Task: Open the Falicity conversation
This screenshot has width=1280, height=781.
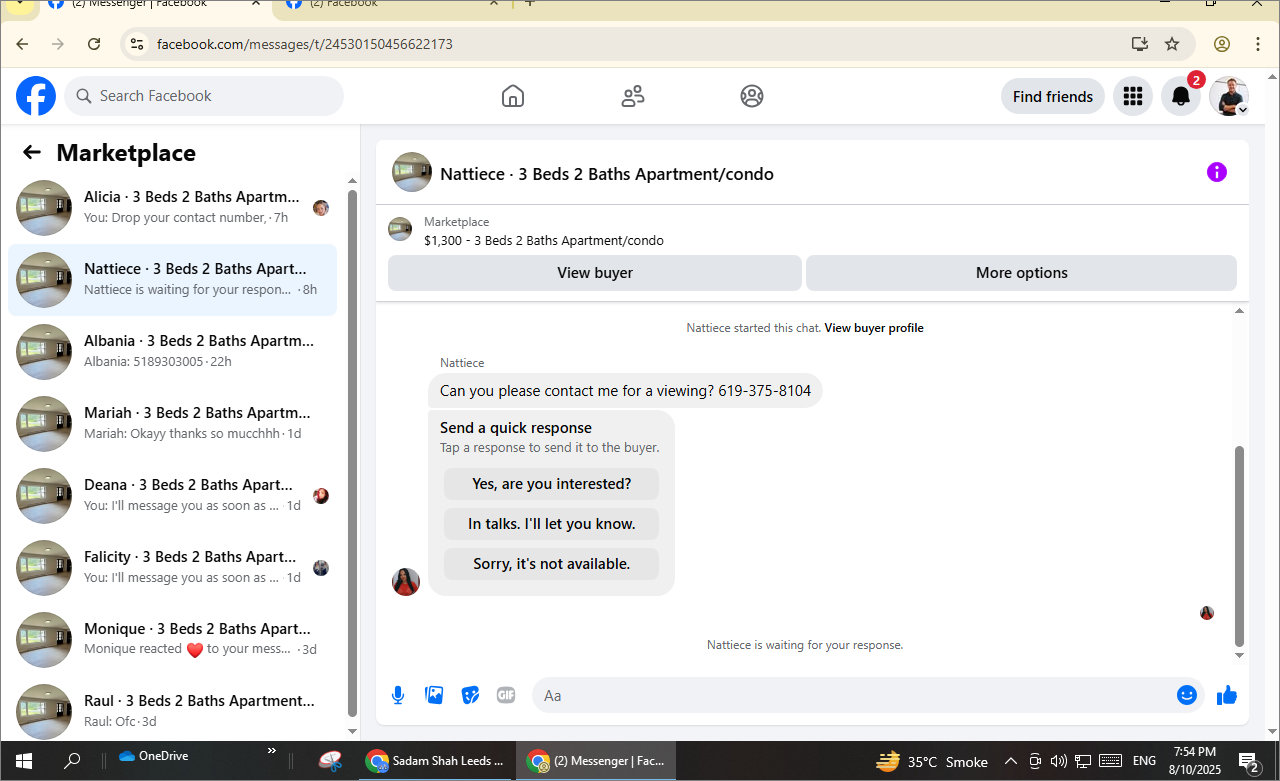Action: click(x=172, y=567)
